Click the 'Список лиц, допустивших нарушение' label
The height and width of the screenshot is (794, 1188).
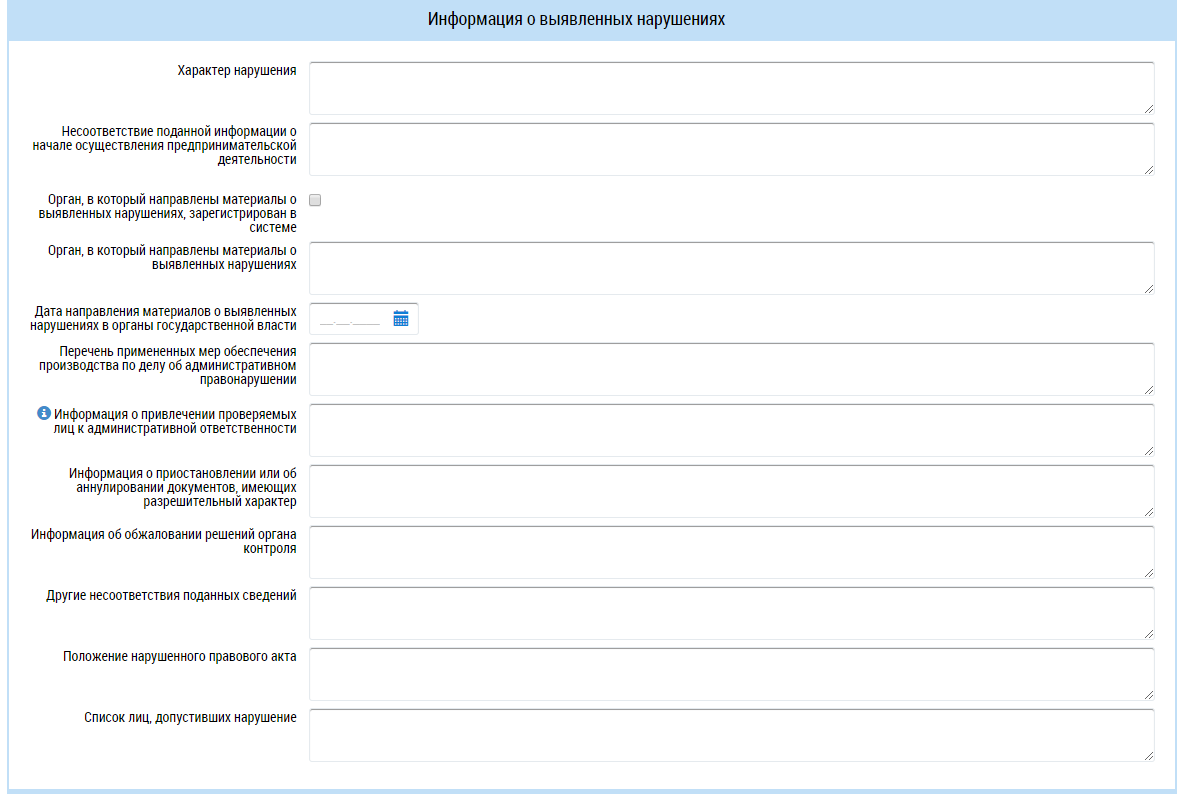(x=190, y=717)
